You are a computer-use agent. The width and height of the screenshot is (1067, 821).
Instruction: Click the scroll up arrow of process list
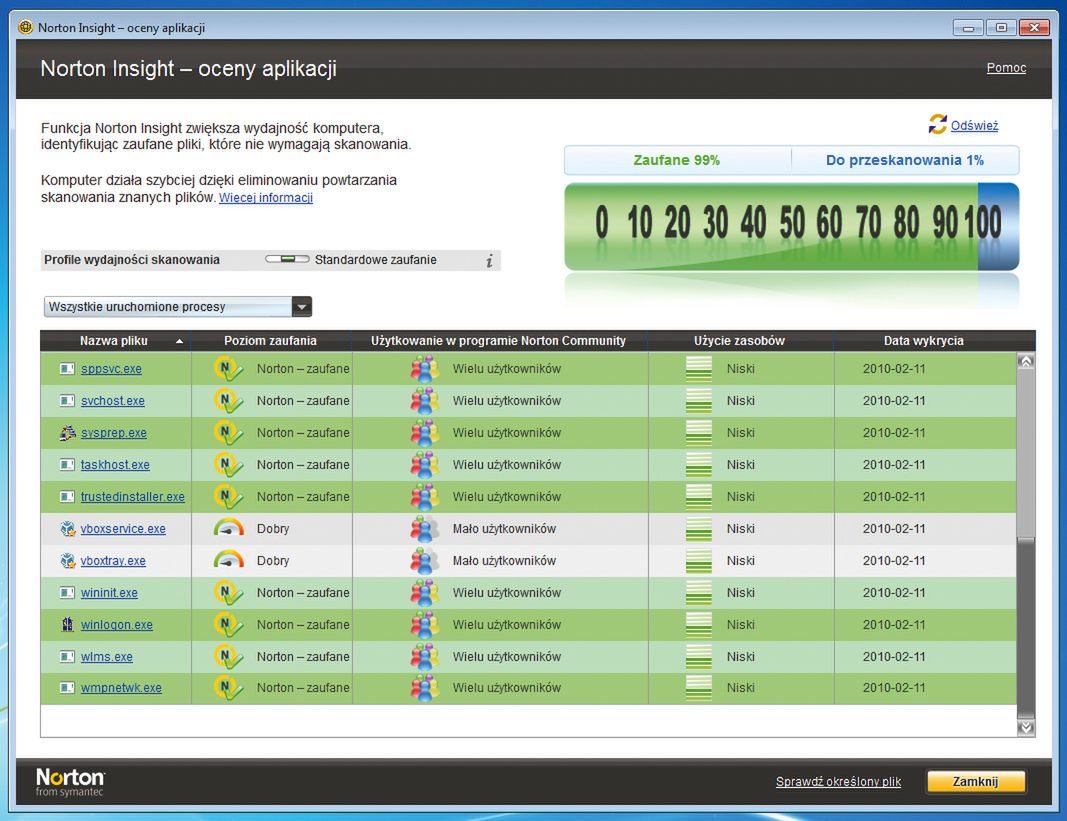pos(1026,361)
